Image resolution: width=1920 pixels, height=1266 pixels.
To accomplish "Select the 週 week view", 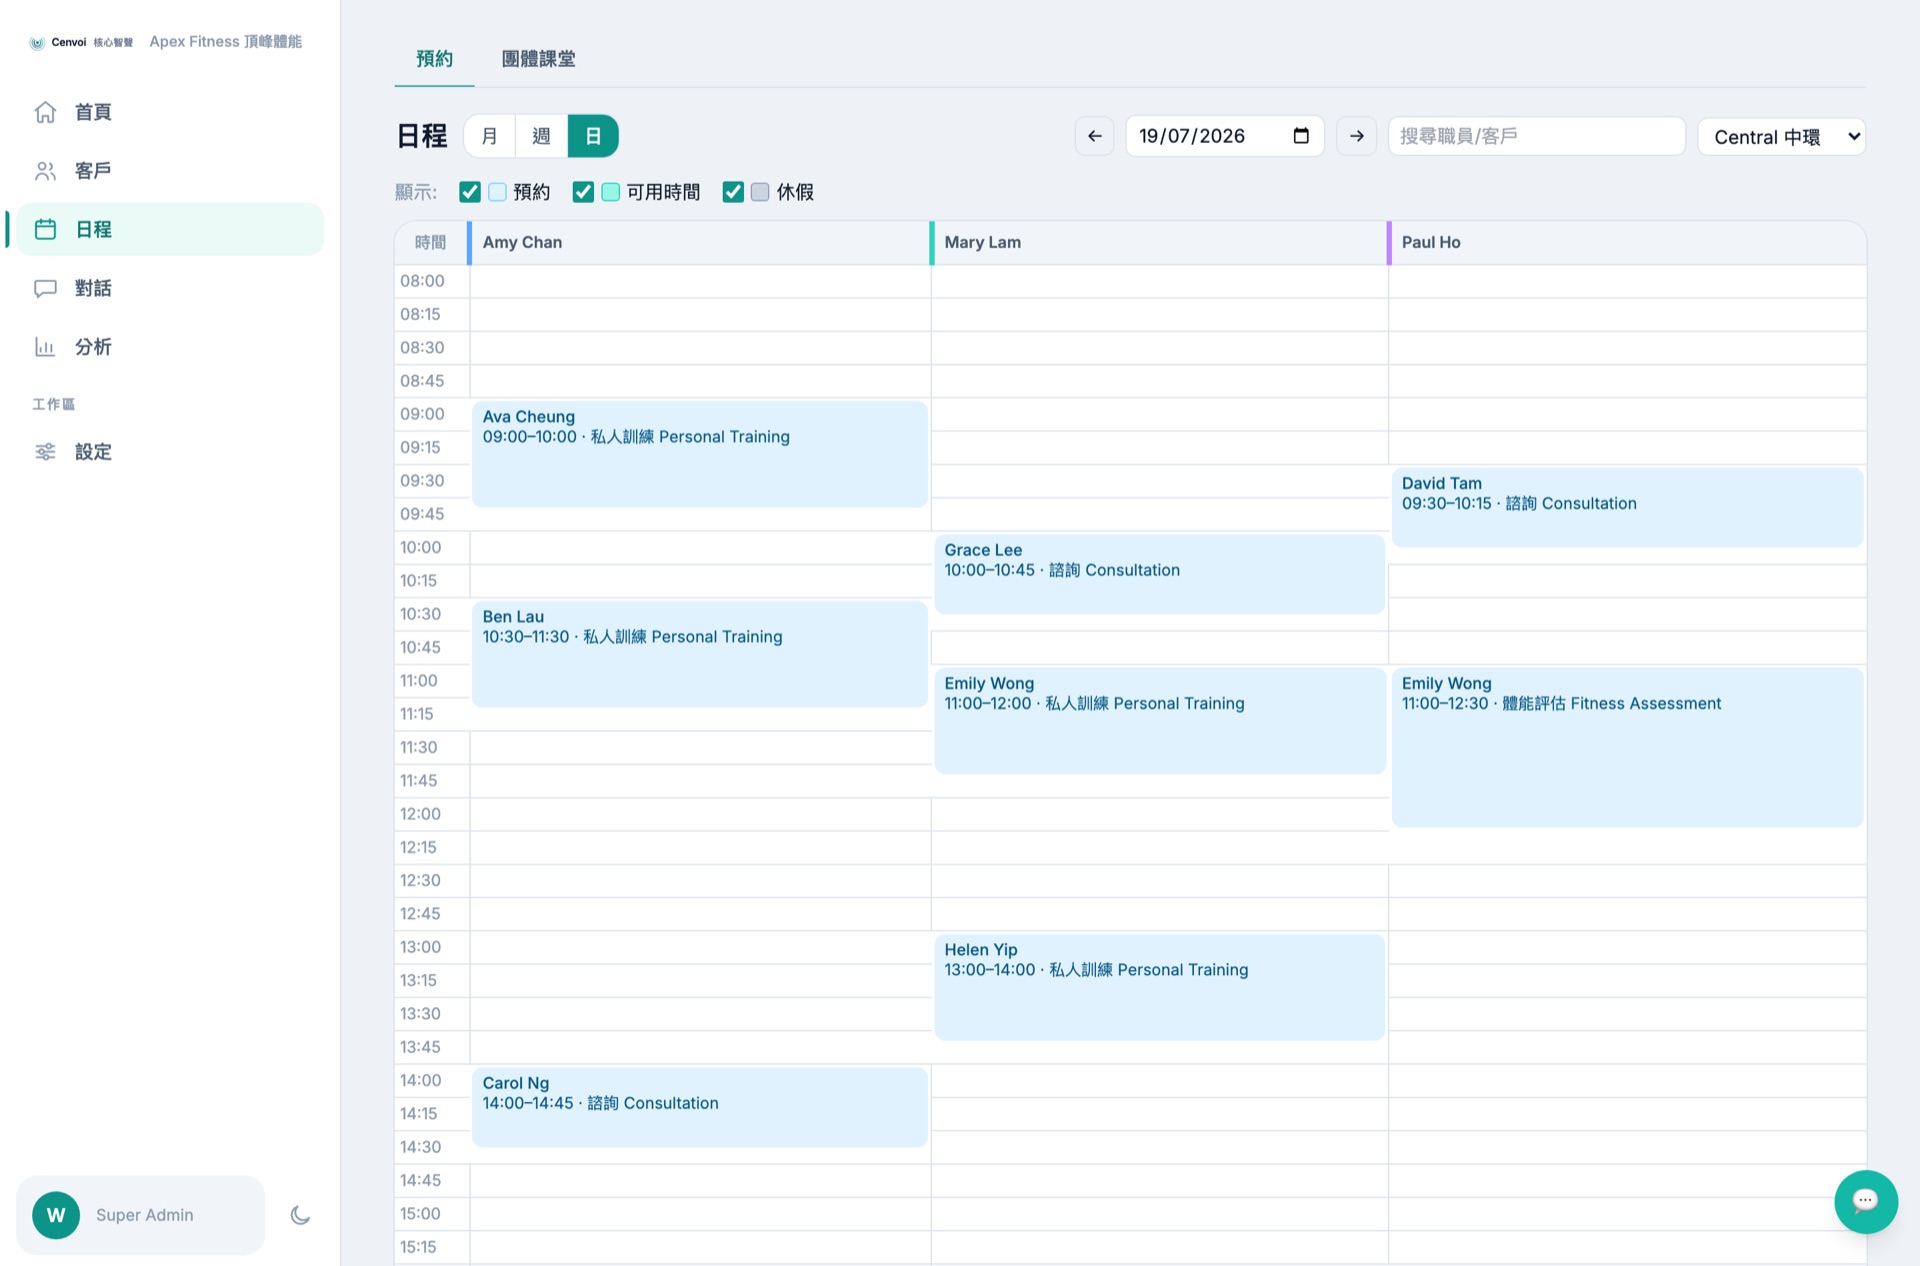I will [541, 136].
